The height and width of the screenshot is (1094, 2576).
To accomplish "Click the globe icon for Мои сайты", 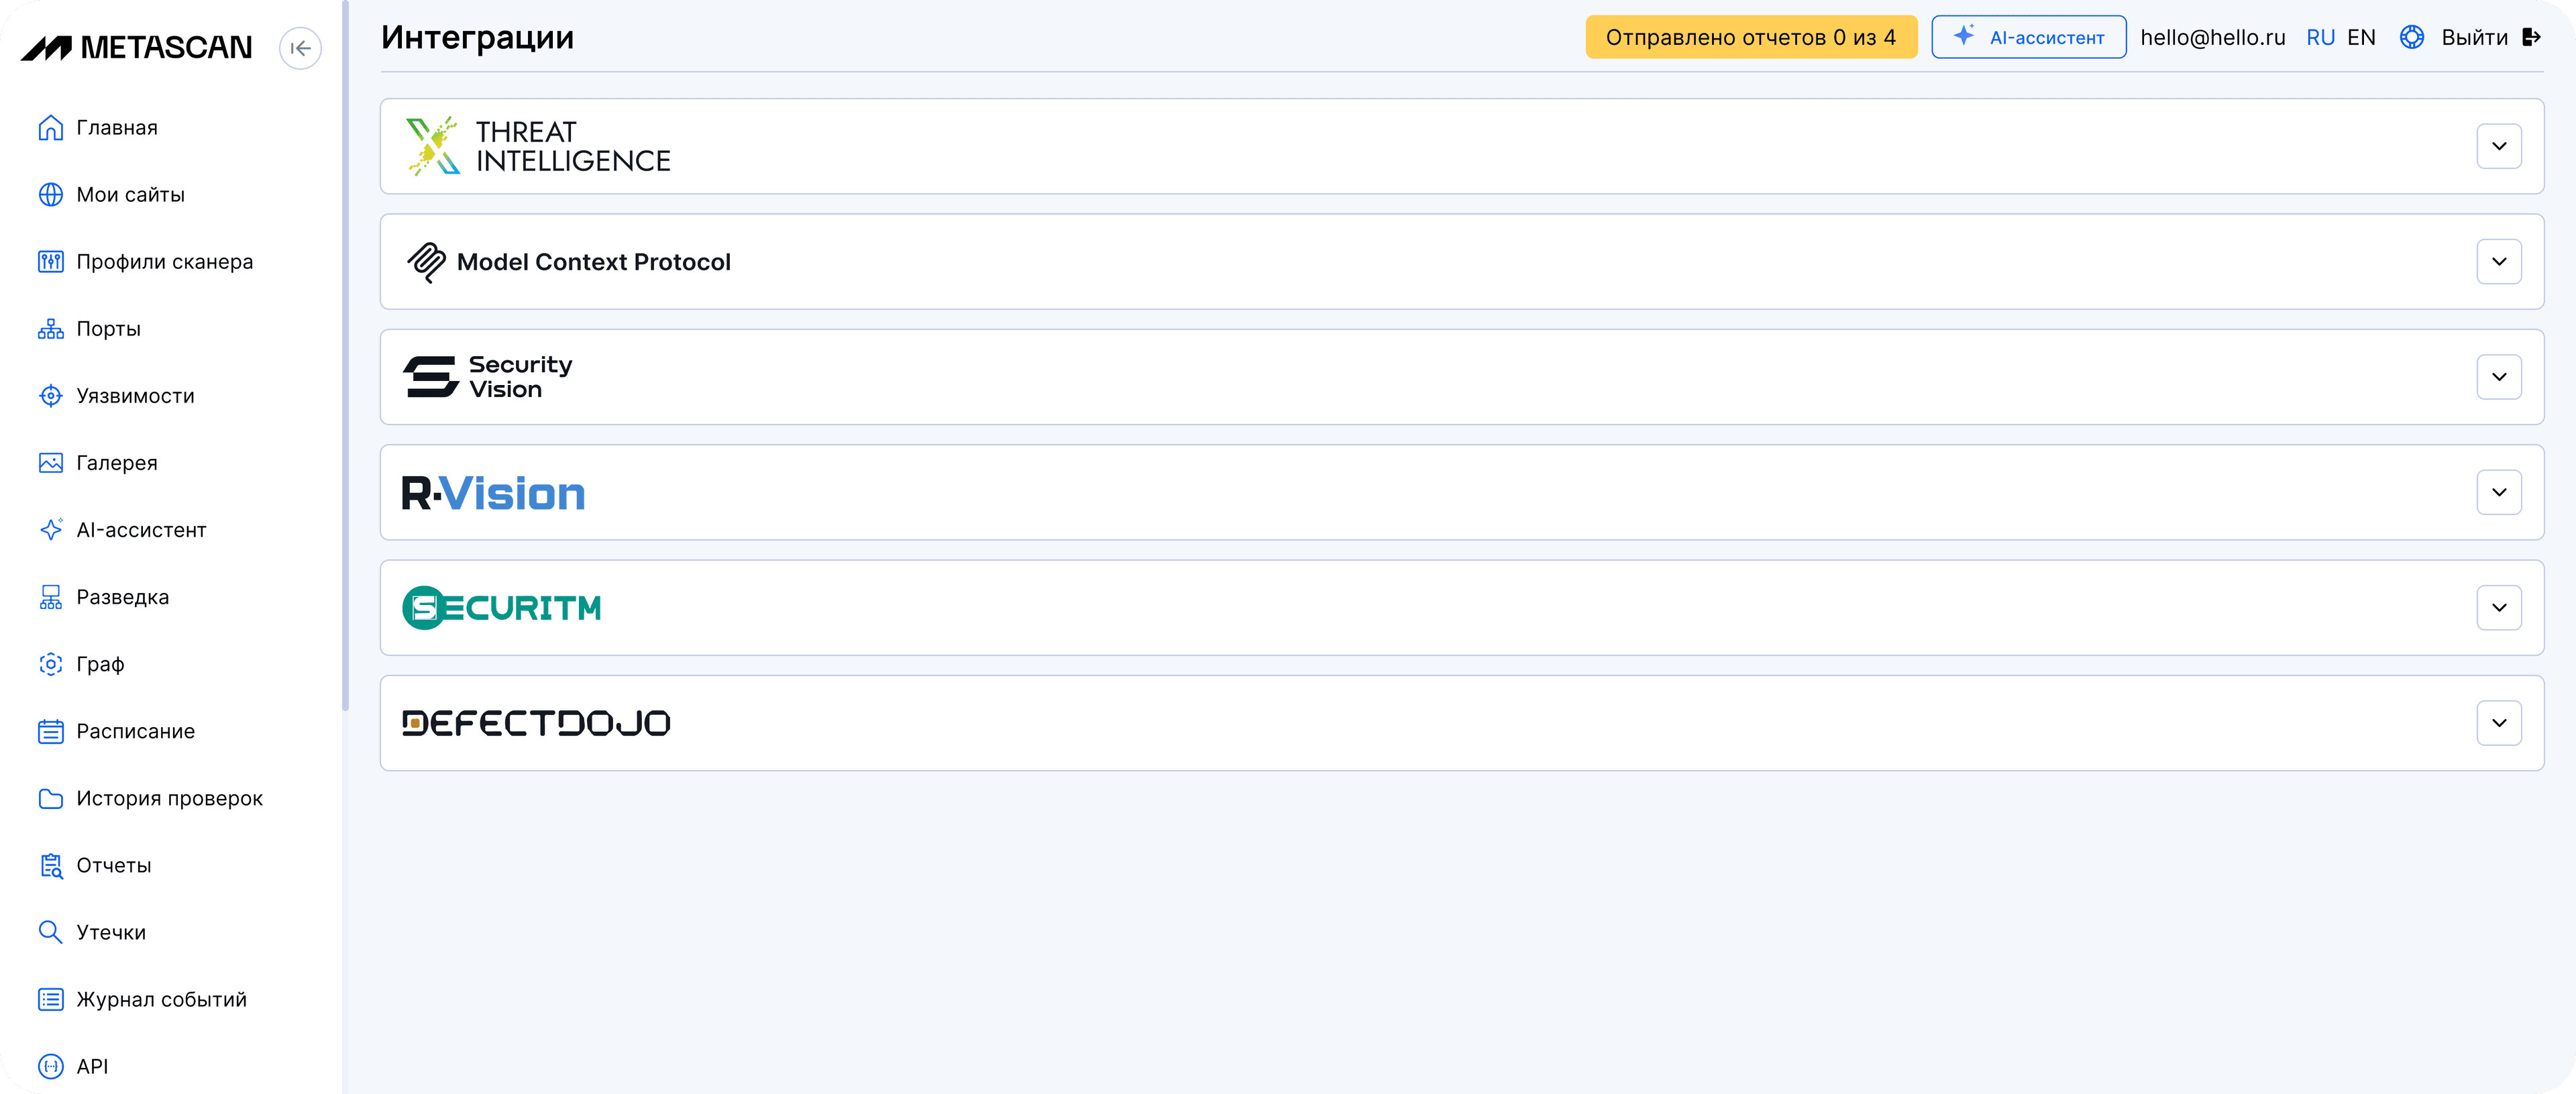I will [x=51, y=195].
